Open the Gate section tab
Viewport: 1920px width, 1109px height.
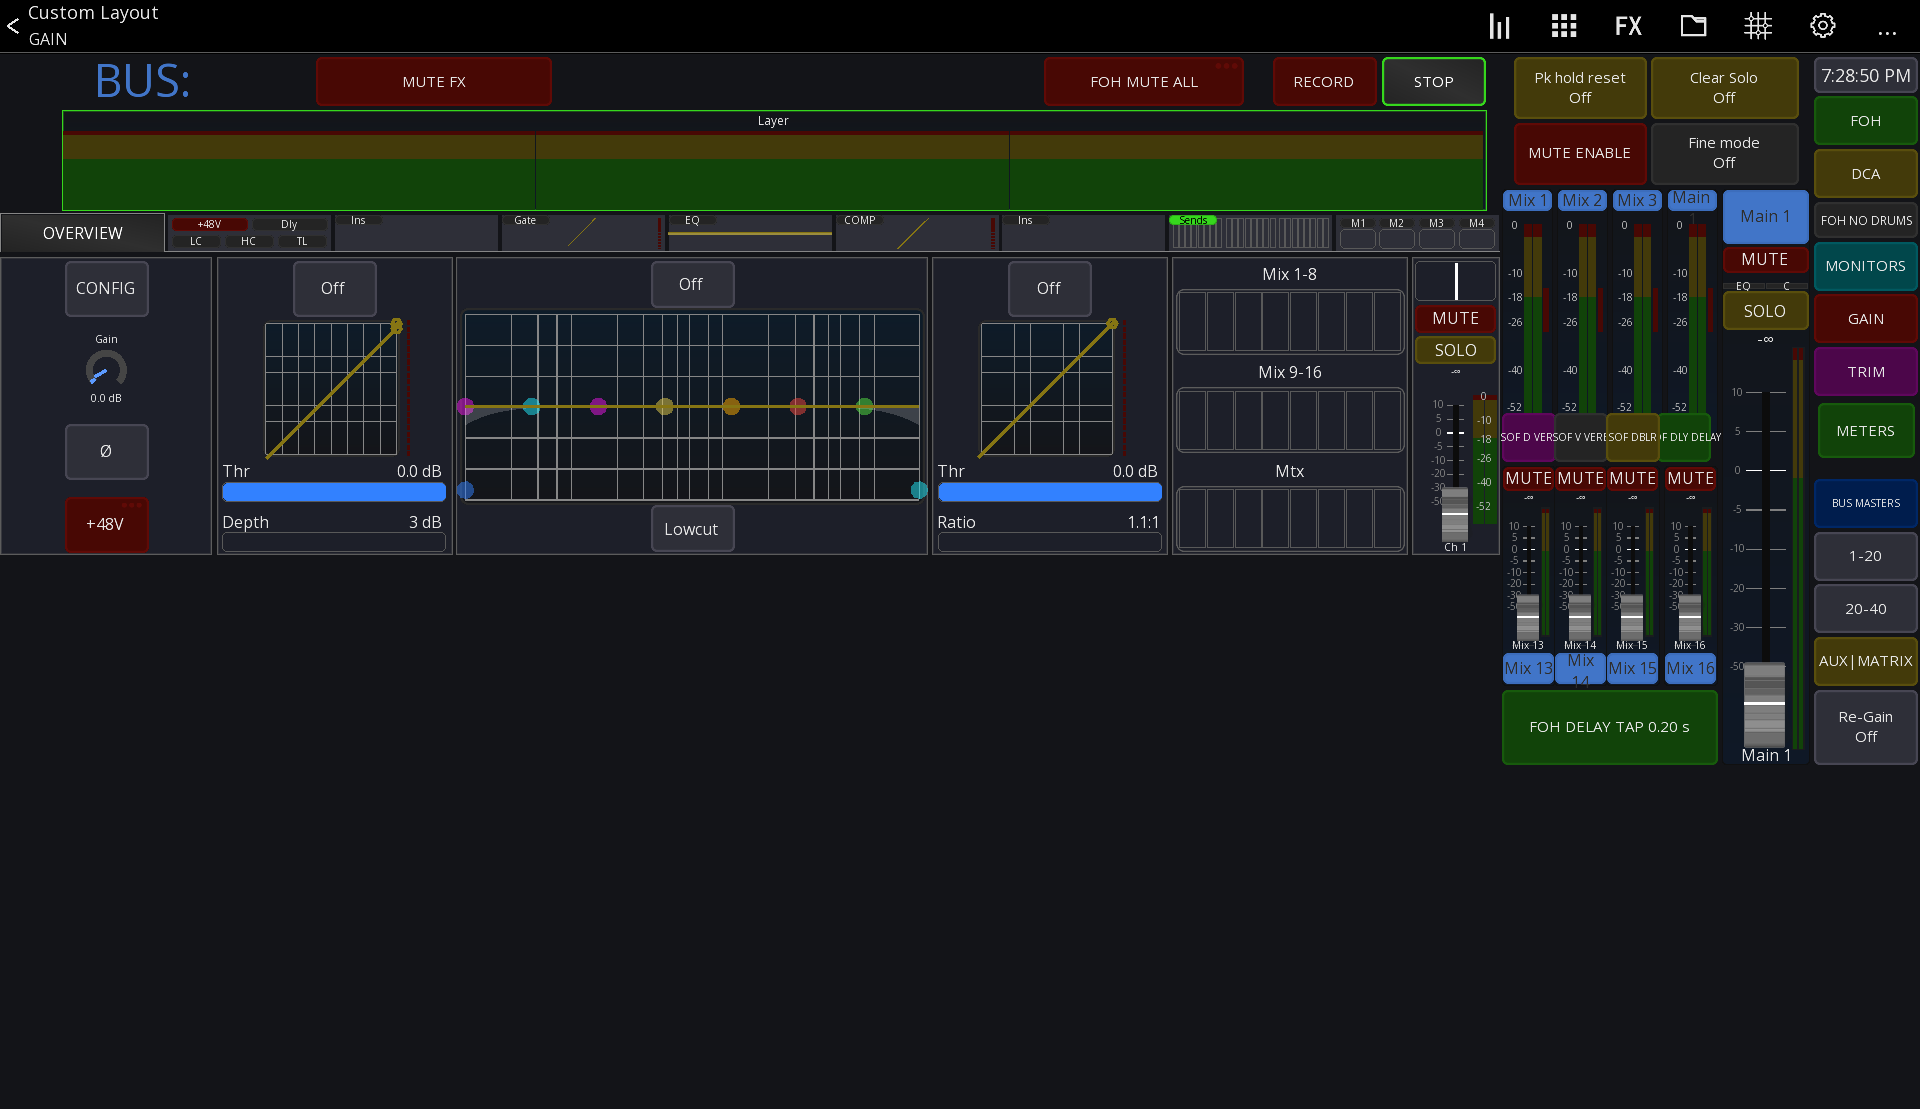click(583, 232)
